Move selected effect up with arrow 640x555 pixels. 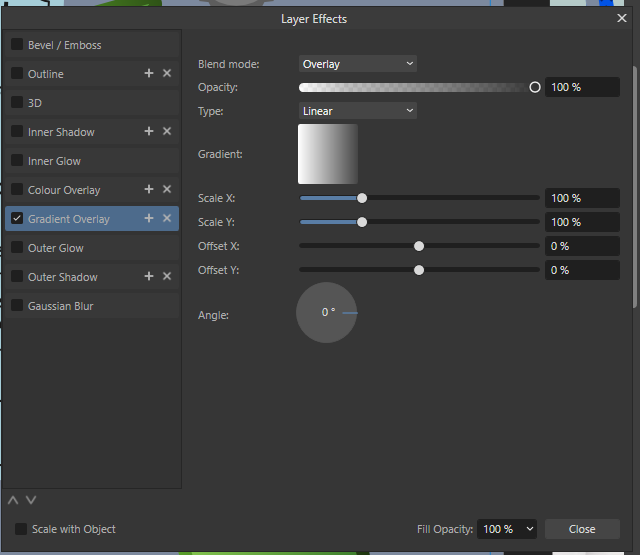[x=13, y=500]
